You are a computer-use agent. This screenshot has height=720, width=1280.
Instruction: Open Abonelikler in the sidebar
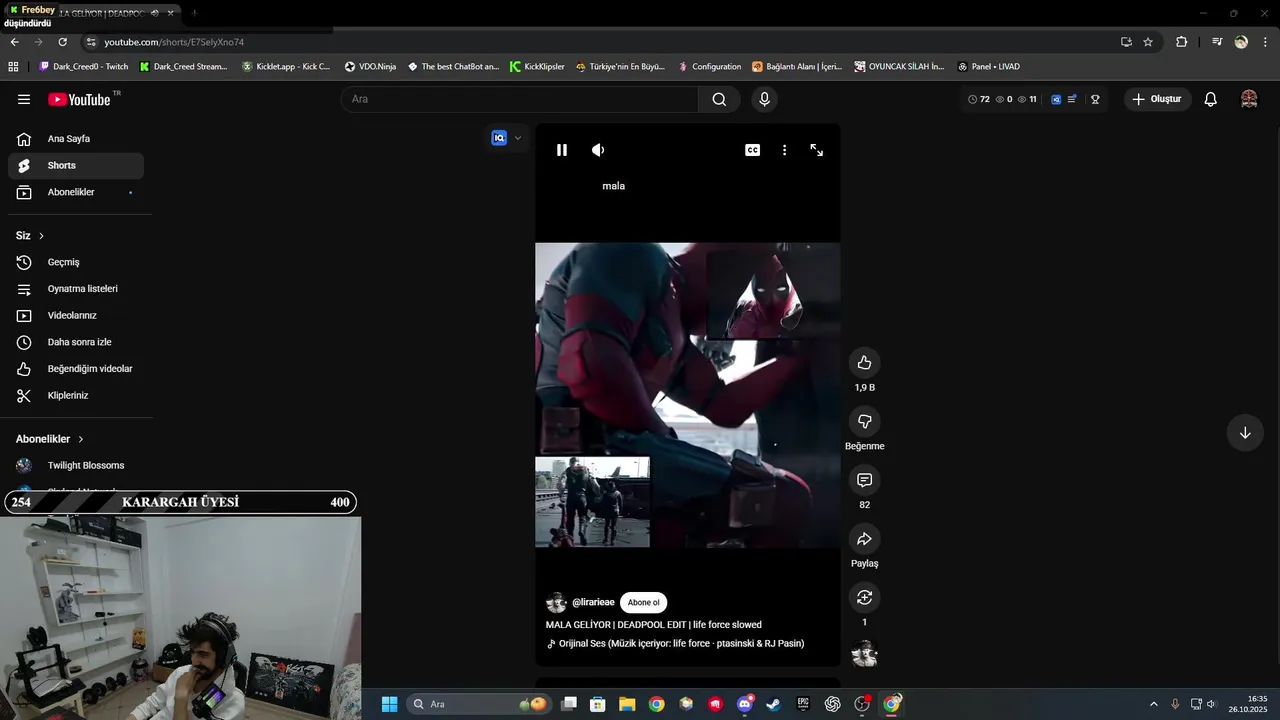(x=76, y=192)
